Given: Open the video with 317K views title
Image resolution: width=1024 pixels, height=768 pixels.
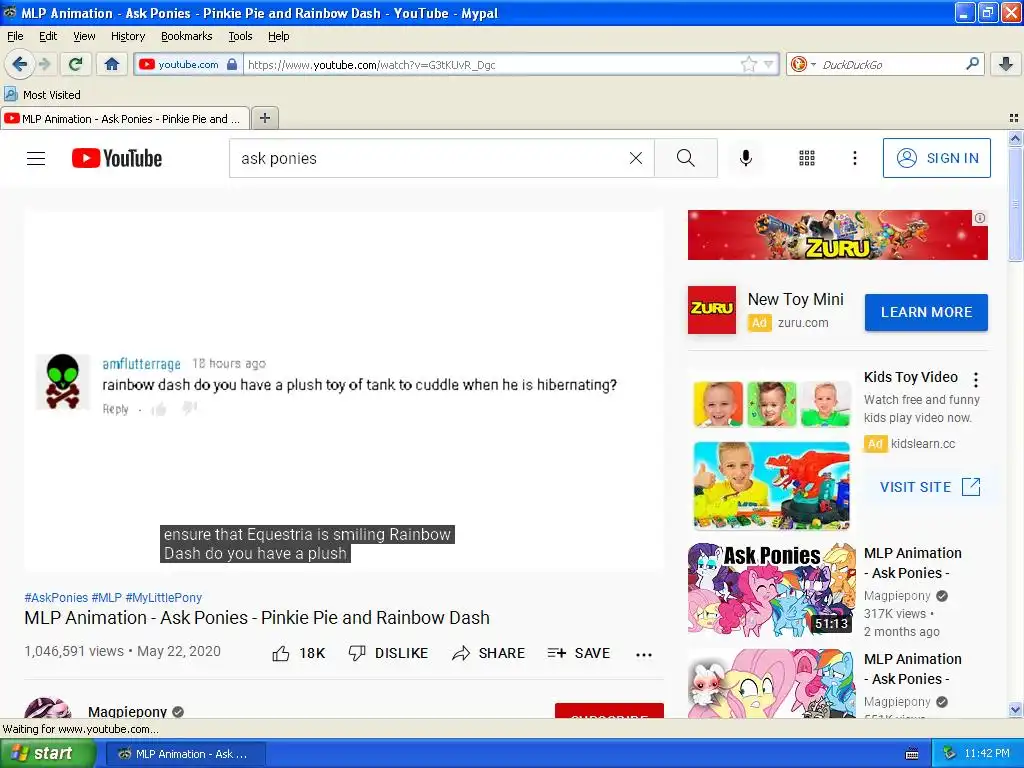Looking at the screenshot, I should [x=912, y=563].
